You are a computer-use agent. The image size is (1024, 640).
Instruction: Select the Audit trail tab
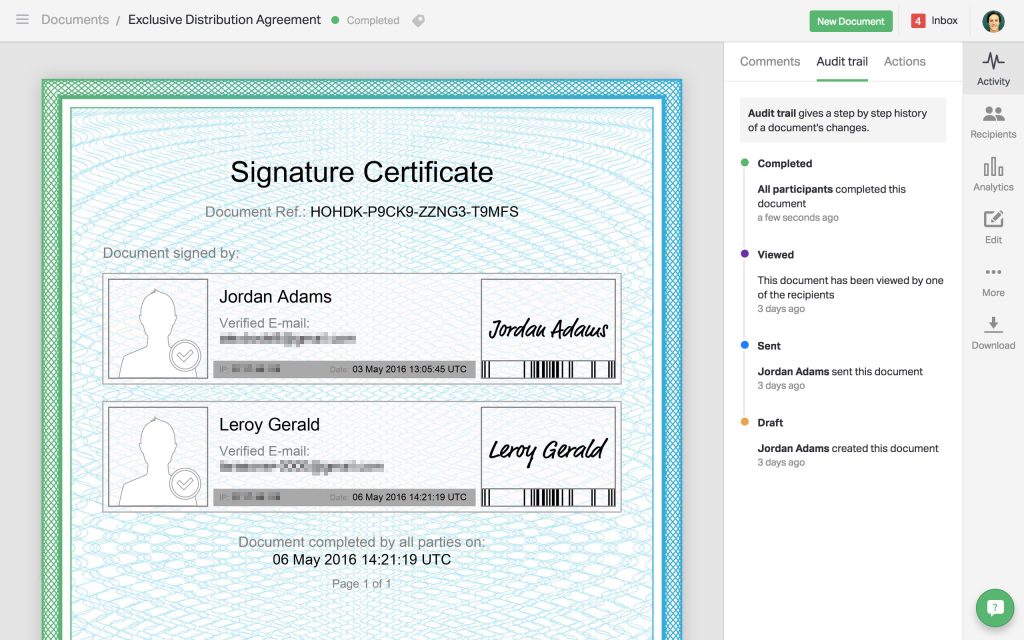pyautogui.click(x=842, y=61)
